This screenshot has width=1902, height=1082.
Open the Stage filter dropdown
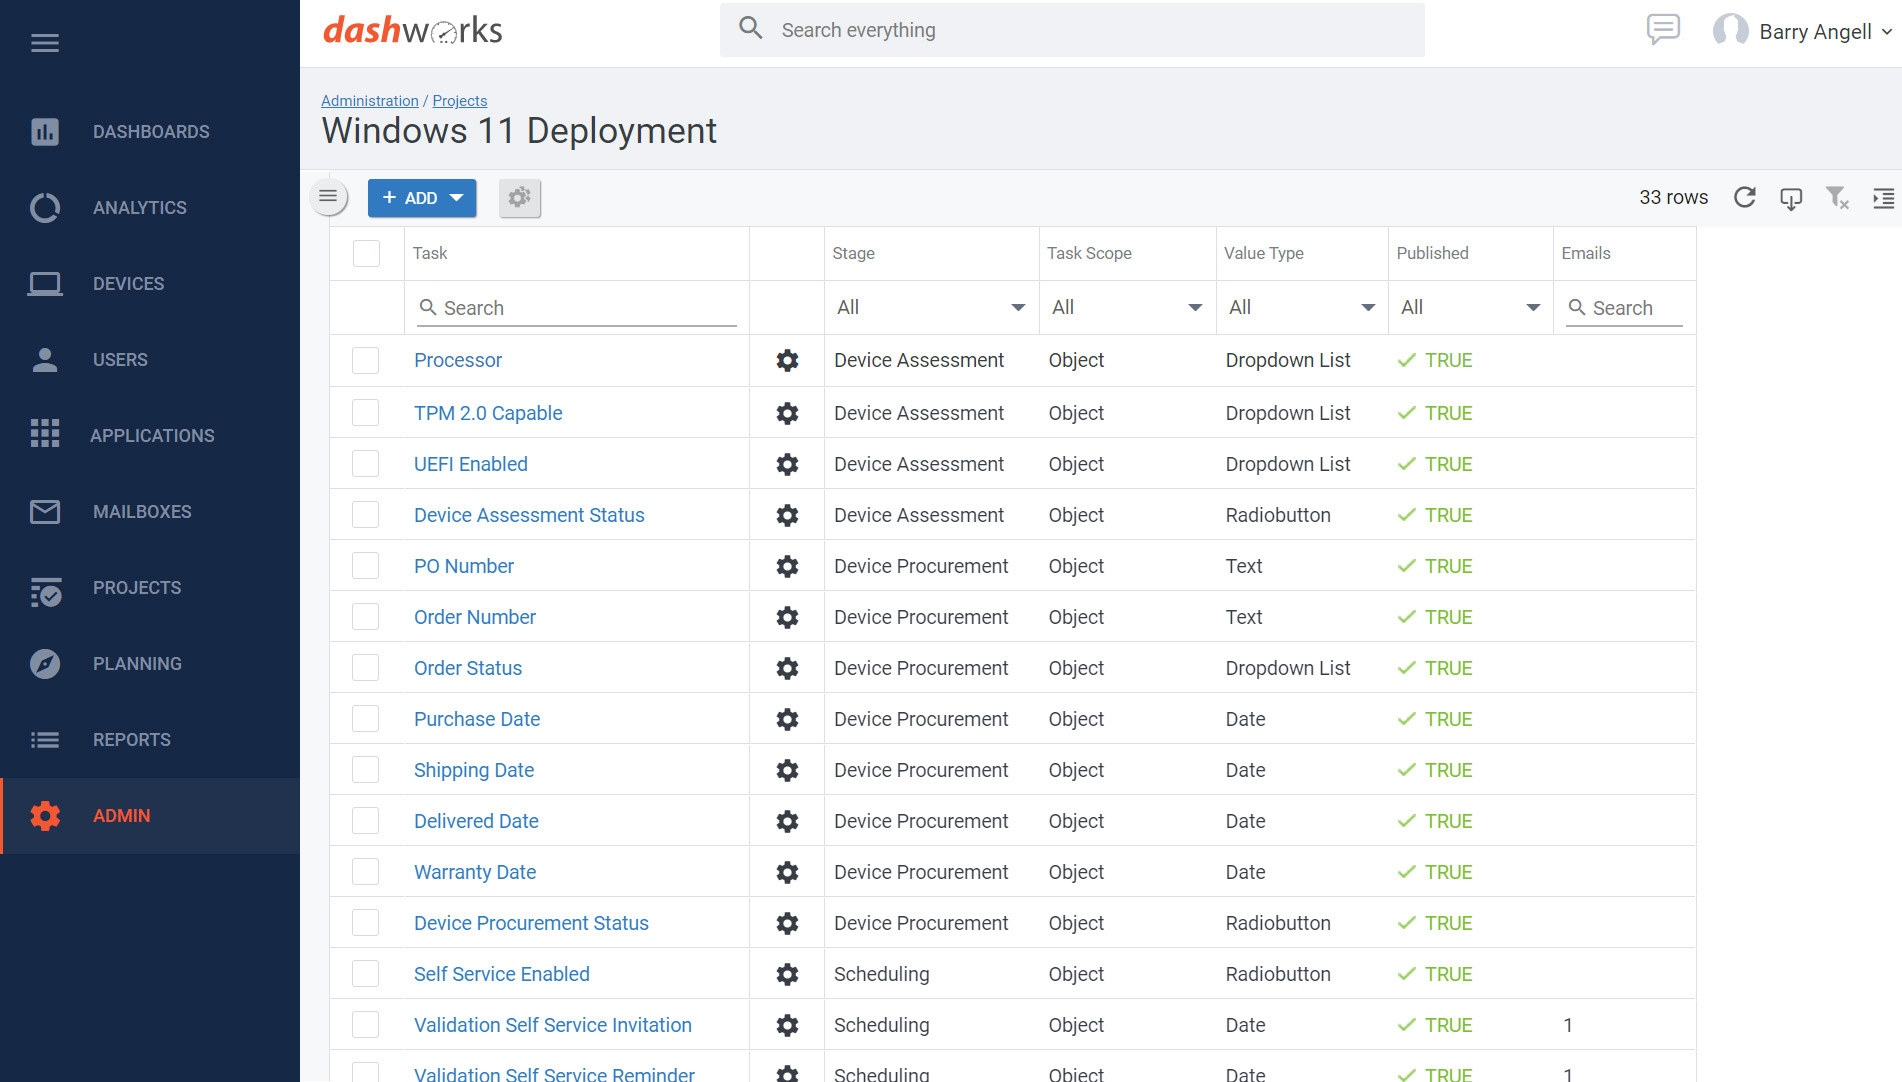[931, 307]
